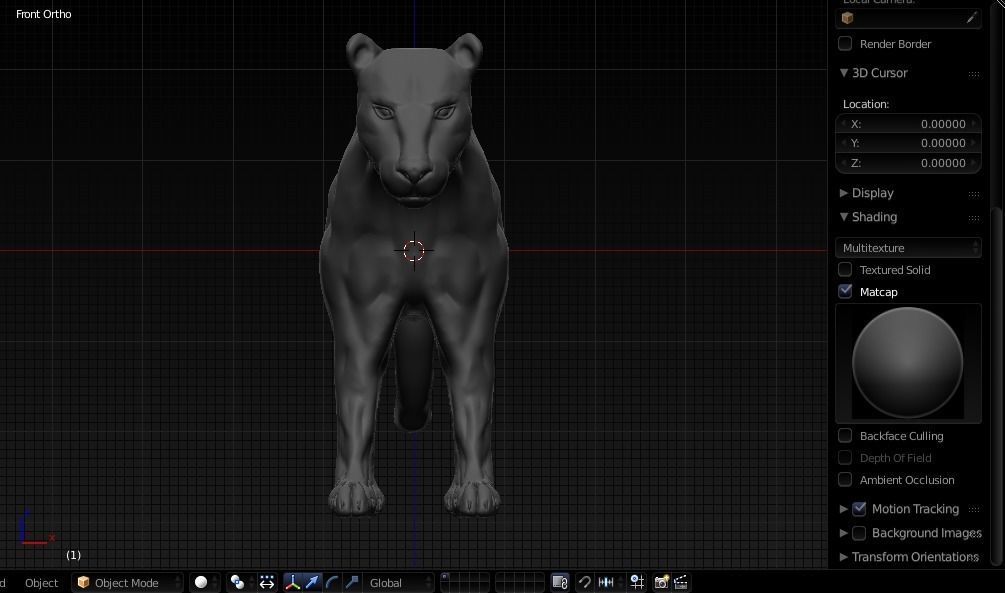The height and width of the screenshot is (593, 1005).
Task: Open the pivot point selector icon
Action: point(241,582)
